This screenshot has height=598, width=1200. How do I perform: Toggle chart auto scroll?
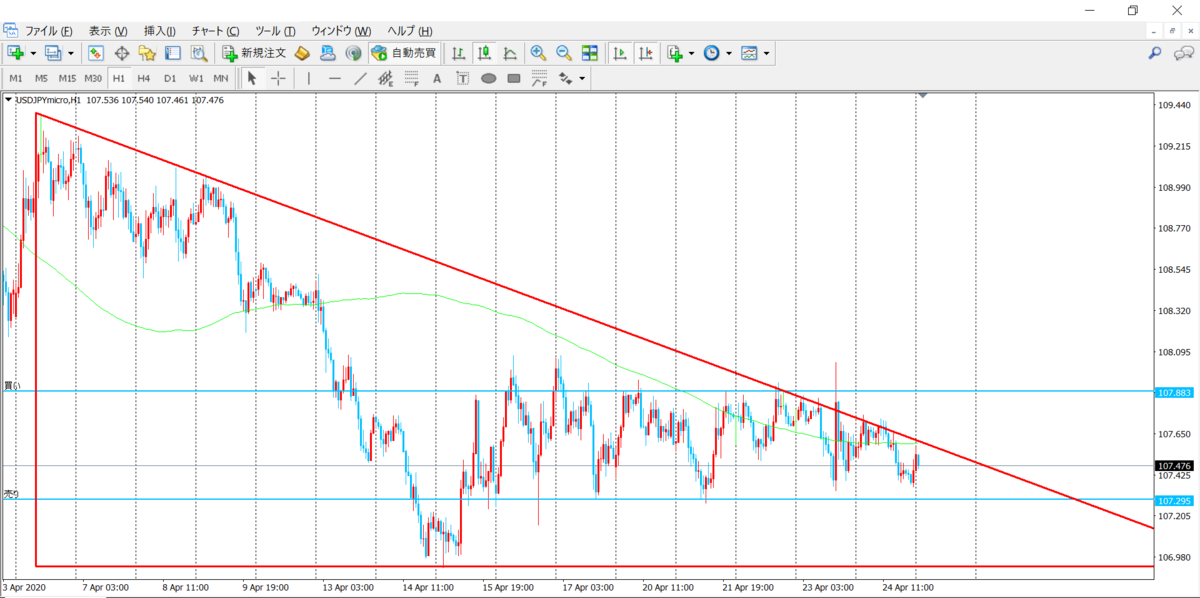click(x=620, y=53)
